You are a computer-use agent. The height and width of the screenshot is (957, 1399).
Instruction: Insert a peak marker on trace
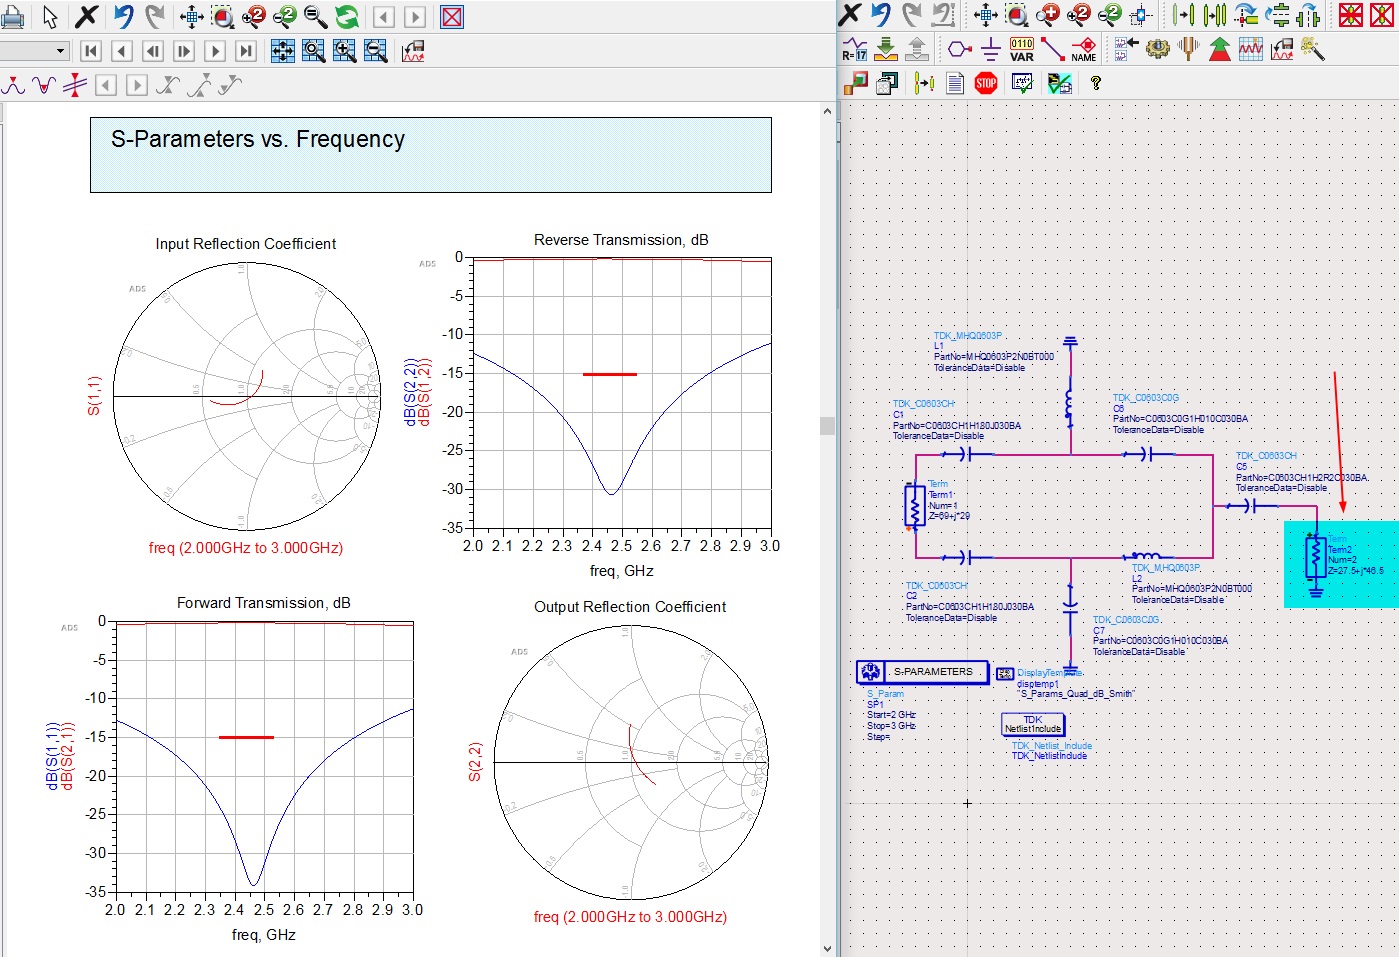pos(13,85)
